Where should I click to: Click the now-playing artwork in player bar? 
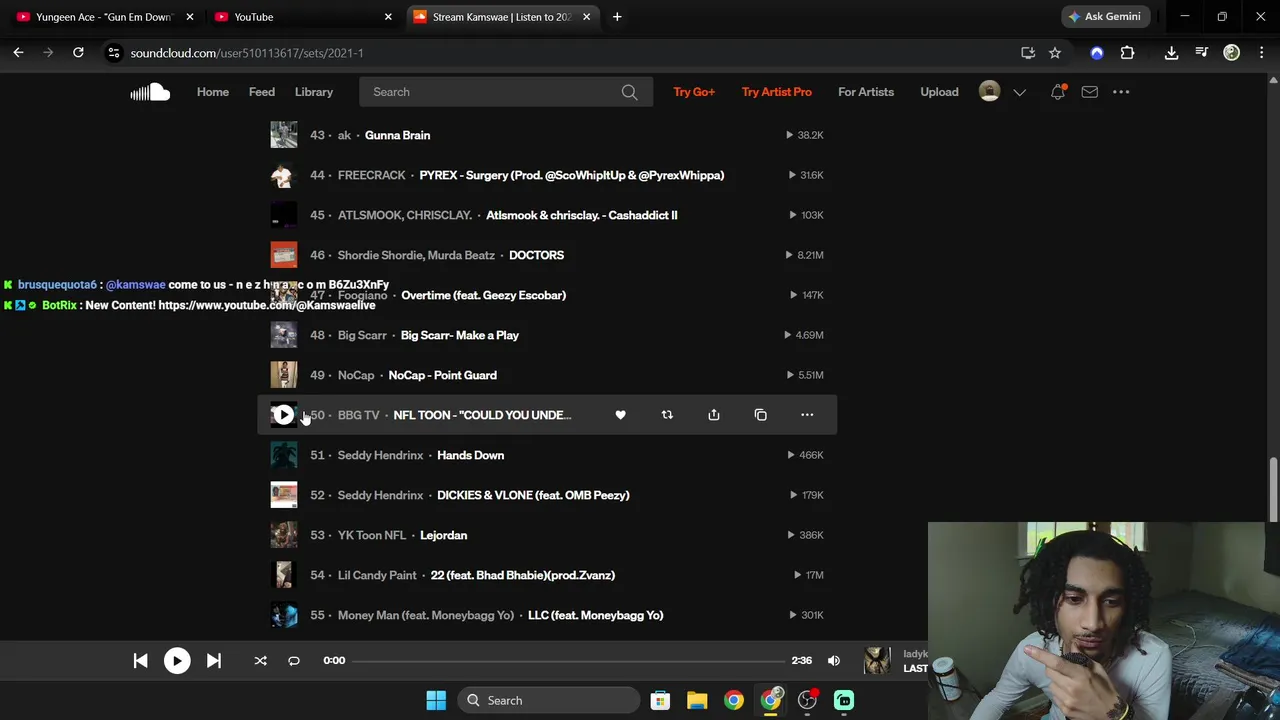(877, 660)
